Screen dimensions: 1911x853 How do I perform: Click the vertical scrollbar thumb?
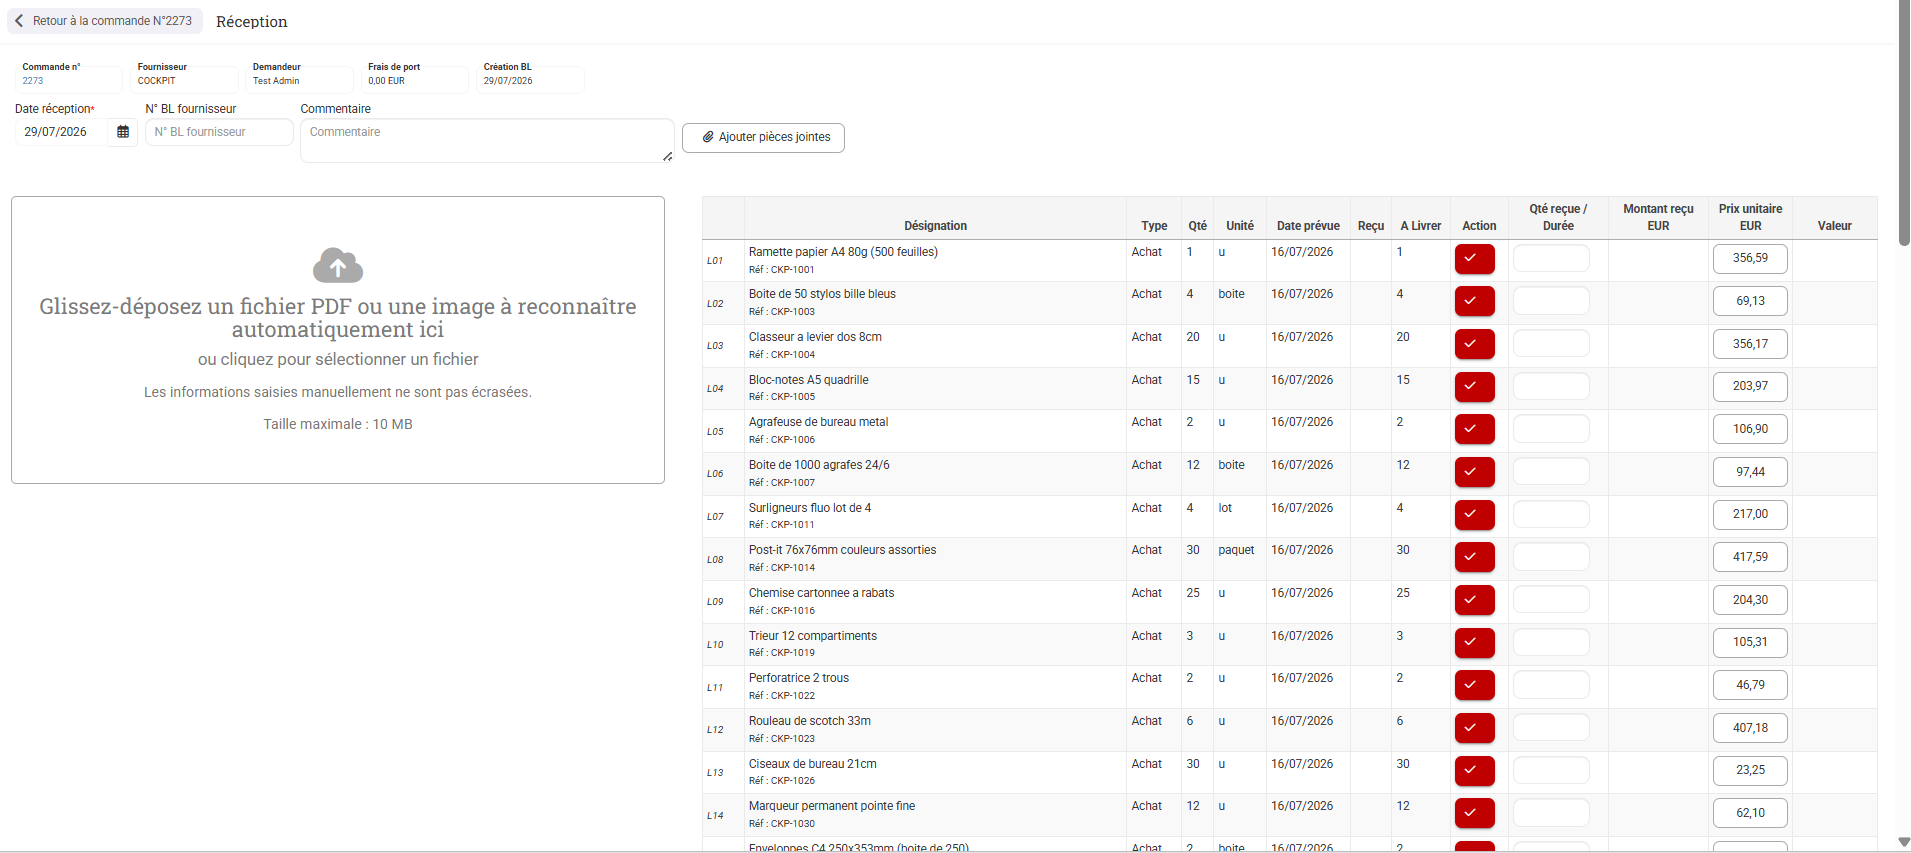tap(1904, 122)
